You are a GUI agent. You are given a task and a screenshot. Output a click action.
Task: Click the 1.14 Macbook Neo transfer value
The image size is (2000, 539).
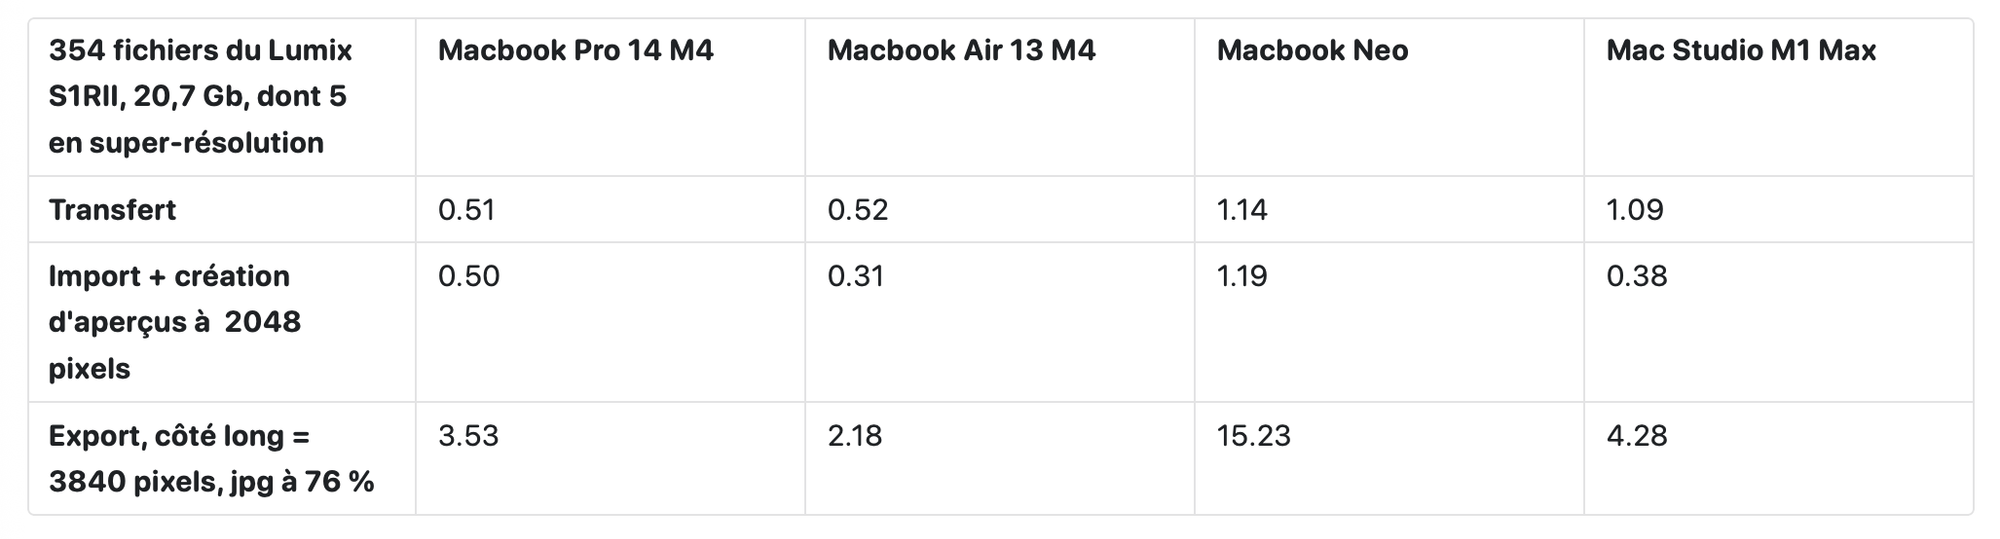1242,210
